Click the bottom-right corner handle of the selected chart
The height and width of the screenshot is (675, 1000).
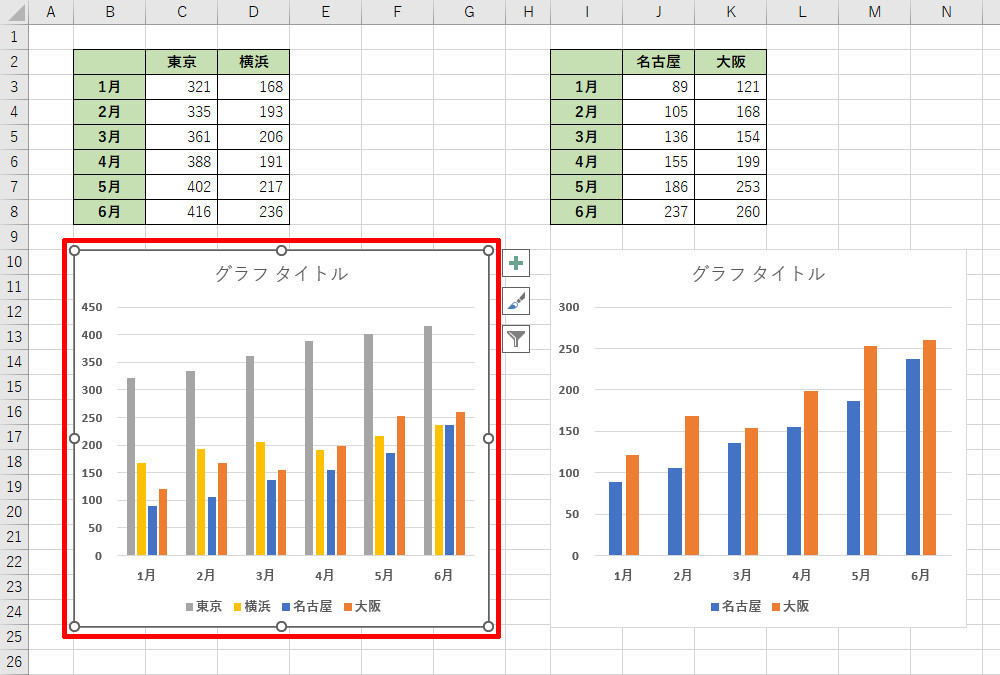coord(488,626)
